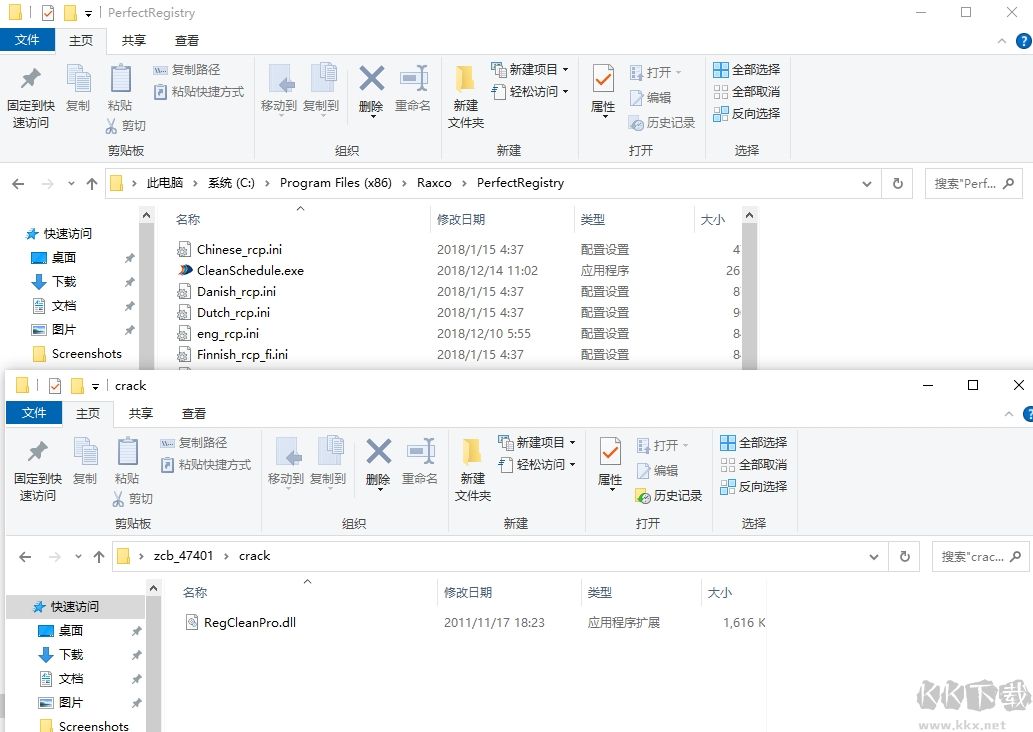The height and width of the screenshot is (732, 1033).
Task: Click Cut (剪切) in PerfectRegistry ribbon
Action: pyautogui.click(x=126, y=125)
